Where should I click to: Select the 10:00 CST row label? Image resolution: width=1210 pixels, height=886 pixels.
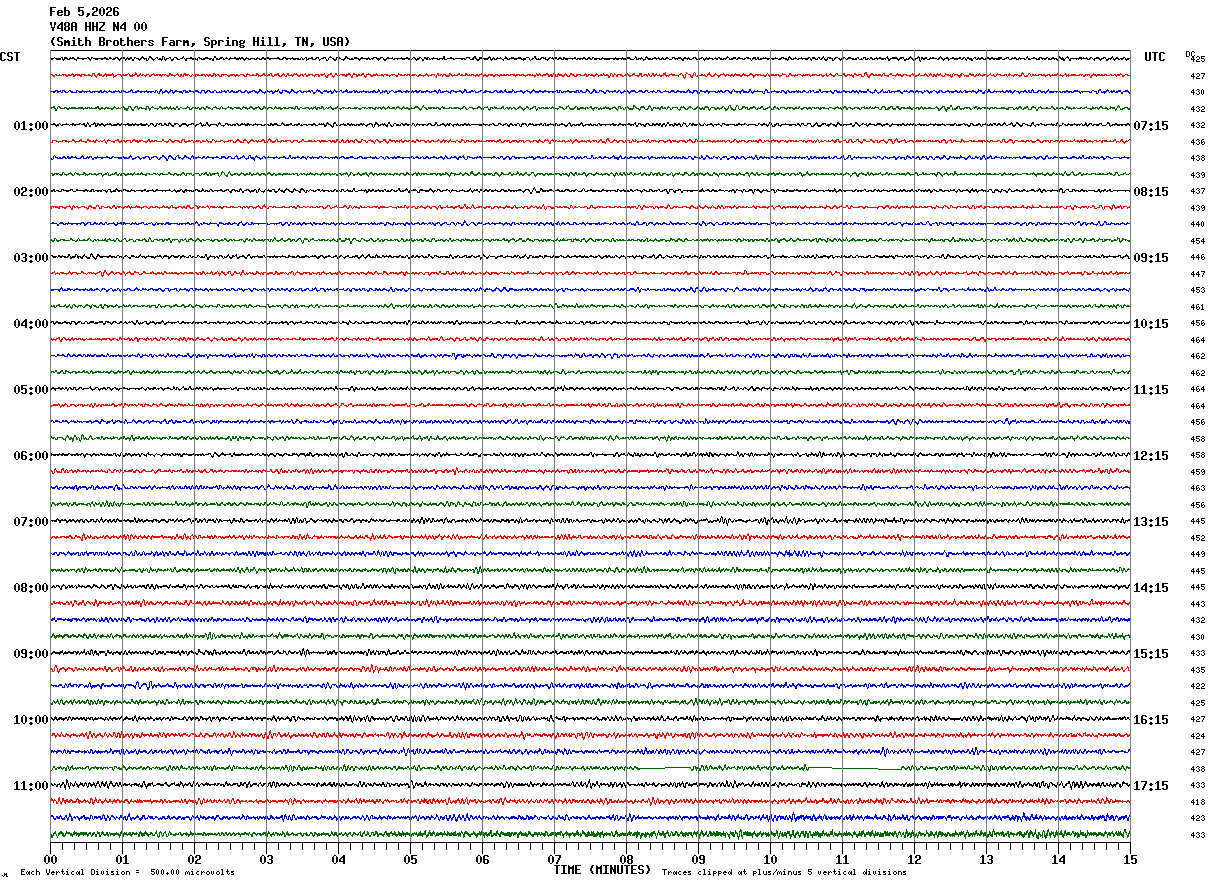click(x=31, y=720)
